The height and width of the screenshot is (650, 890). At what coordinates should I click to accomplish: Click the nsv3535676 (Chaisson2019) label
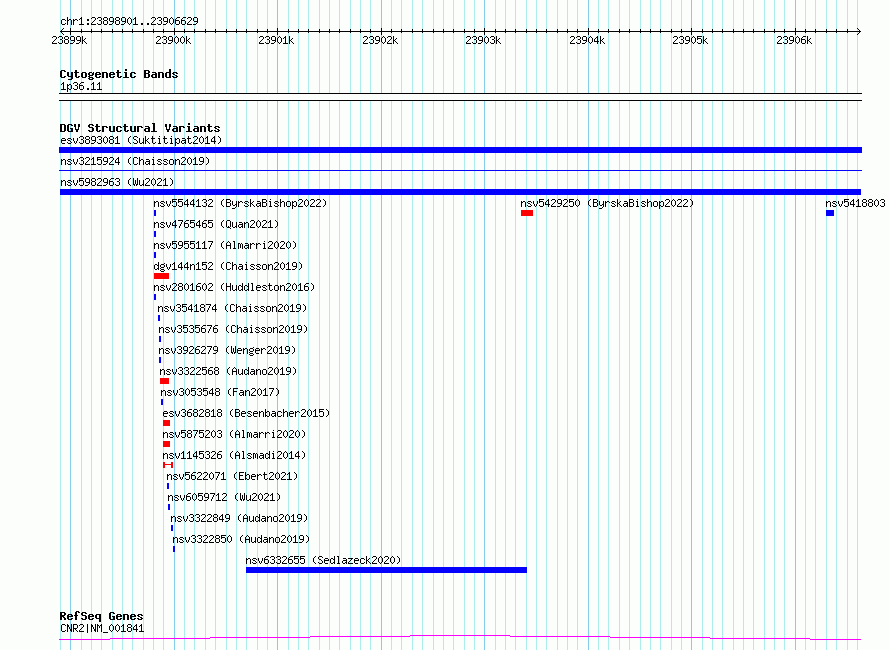(x=233, y=329)
